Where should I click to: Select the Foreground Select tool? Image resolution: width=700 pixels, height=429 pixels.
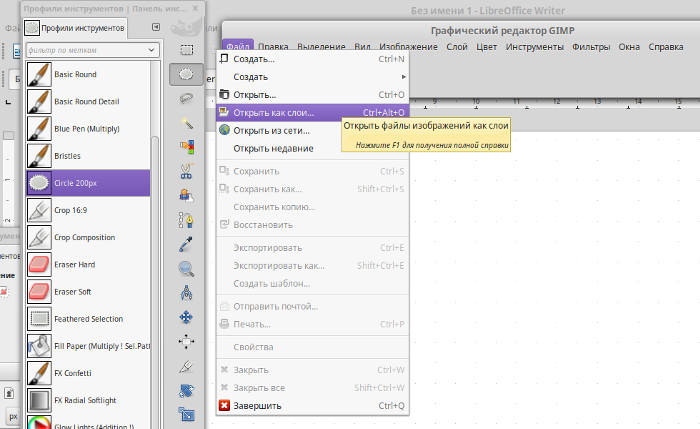tap(187, 195)
